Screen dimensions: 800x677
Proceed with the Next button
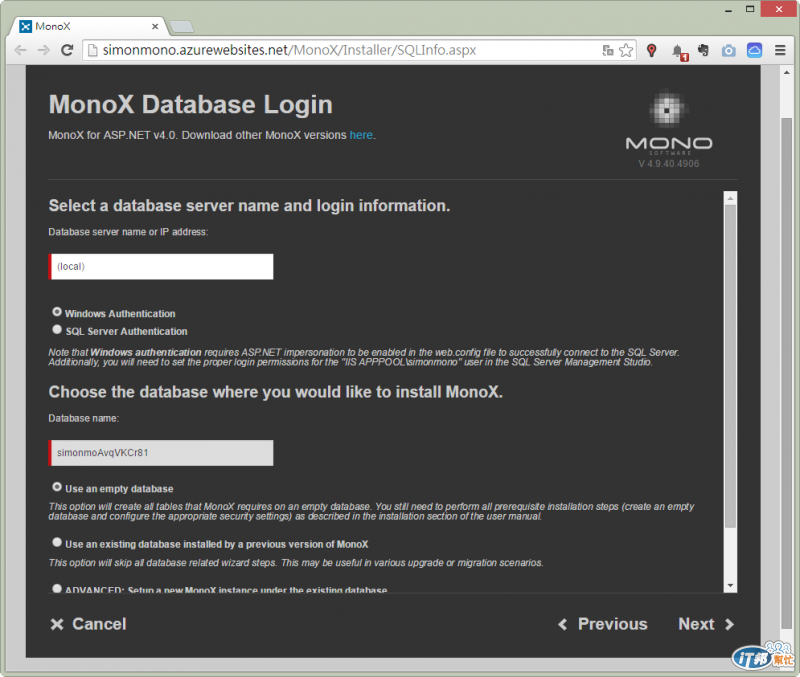click(706, 624)
